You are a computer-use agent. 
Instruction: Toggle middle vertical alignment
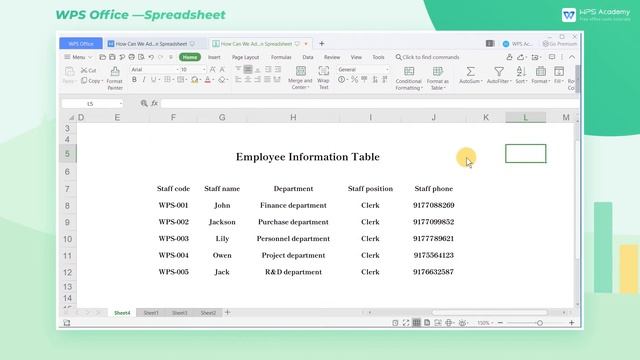click(248, 69)
